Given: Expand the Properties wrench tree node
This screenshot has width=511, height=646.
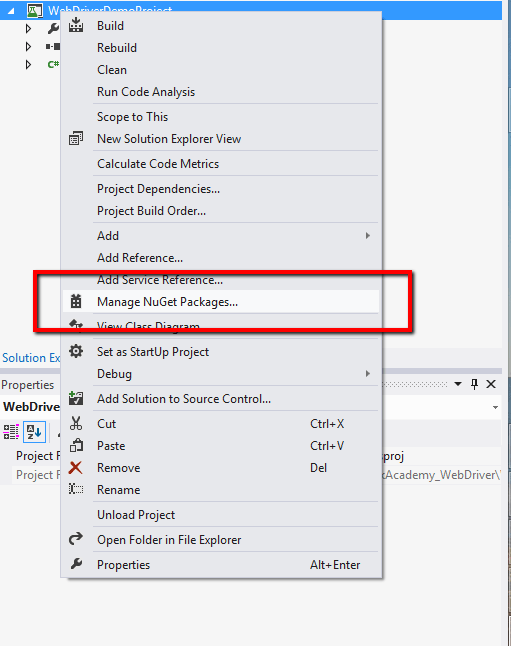Looking at the screenshot, I should click(28, 28).
